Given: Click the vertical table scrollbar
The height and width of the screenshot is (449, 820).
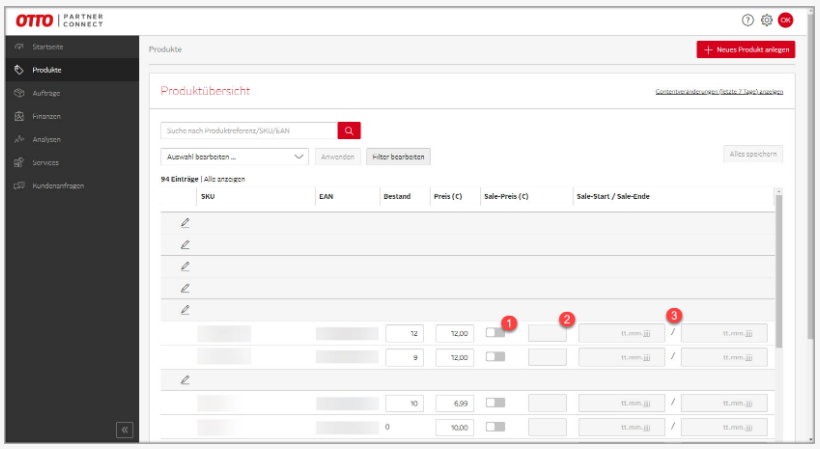Looking at the screenshot, I should coord(779,271).
